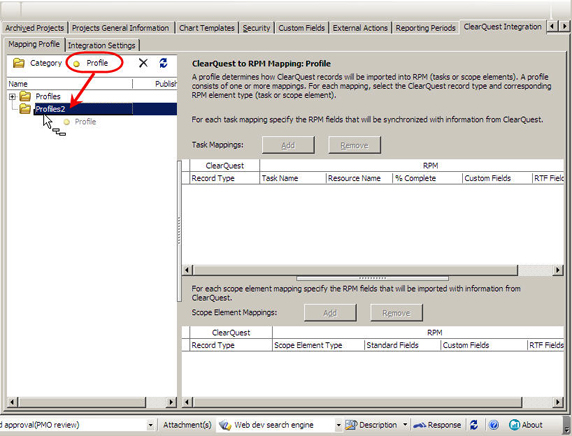Delete the selection with the X icon
This screenshot has height=436, width=572.
143,63
